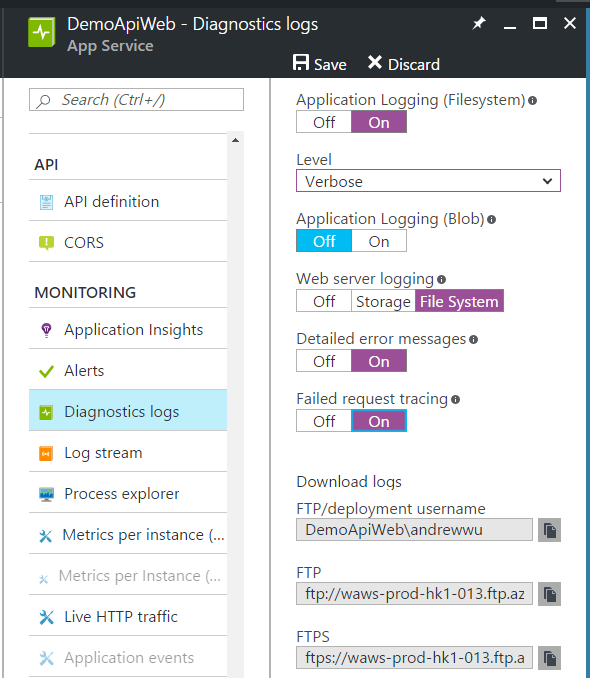
Task: Turn Application Logging (Blob) On
Action: pos(379,241)
